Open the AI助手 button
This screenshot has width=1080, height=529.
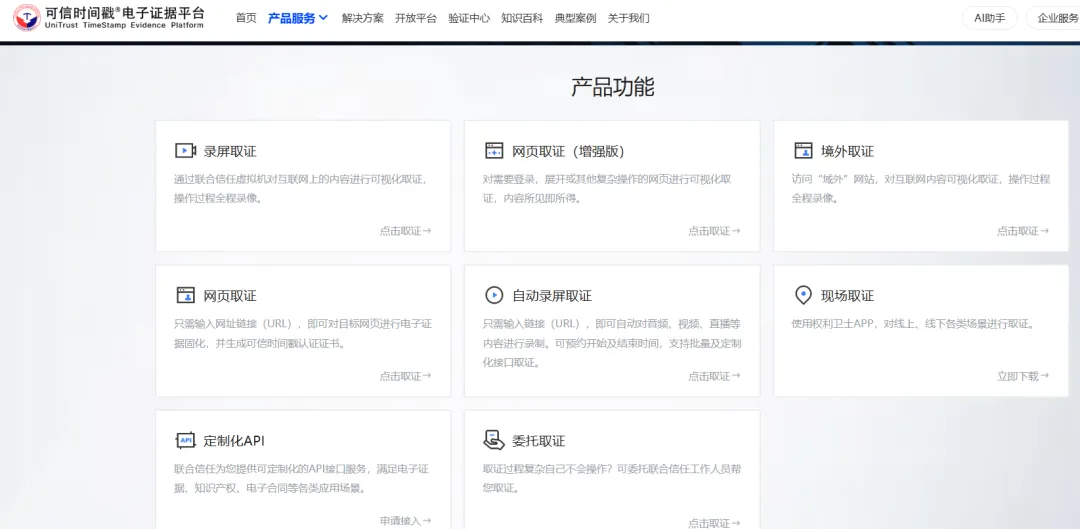click(989, 19)
